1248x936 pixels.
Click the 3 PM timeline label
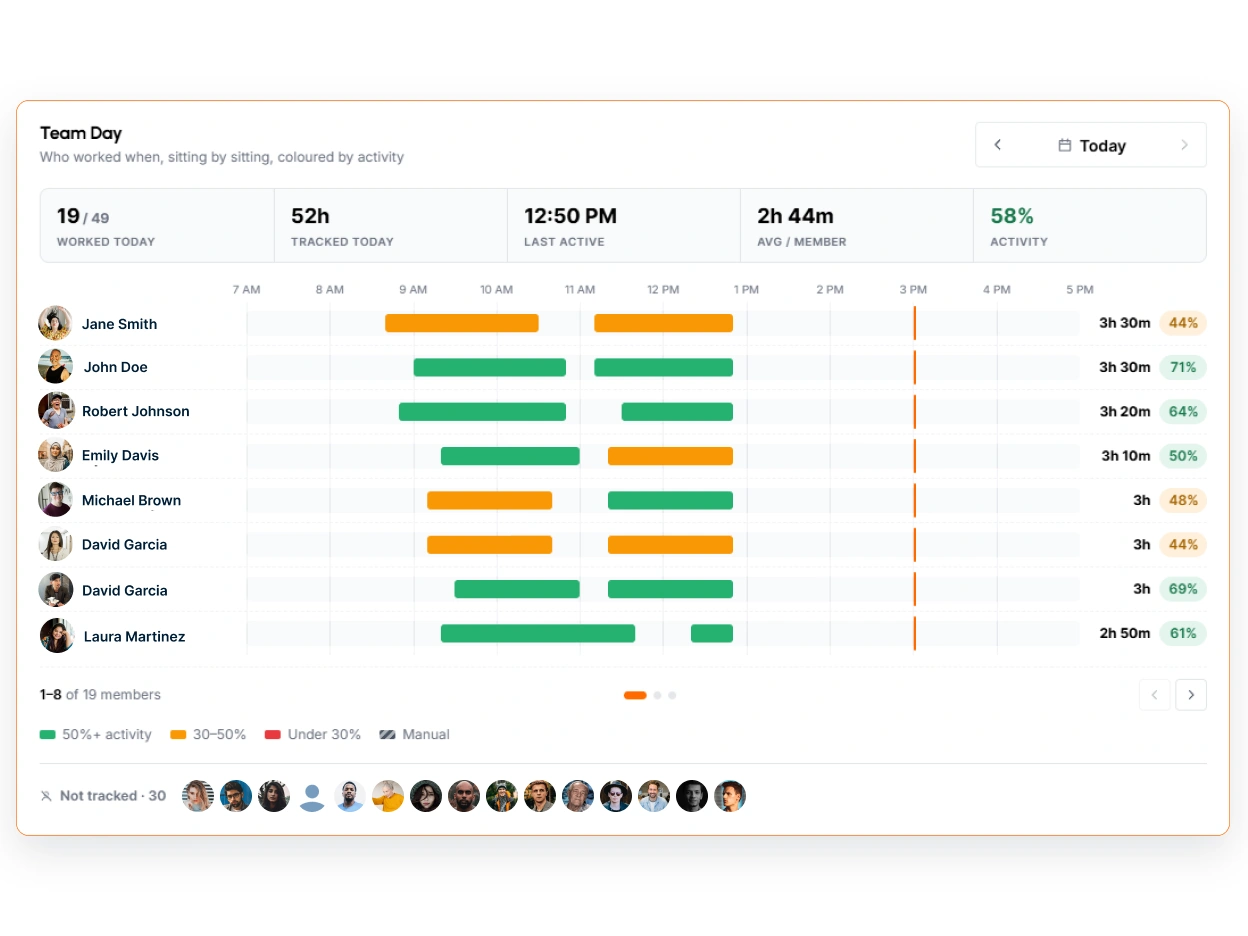tap(913, 290)
